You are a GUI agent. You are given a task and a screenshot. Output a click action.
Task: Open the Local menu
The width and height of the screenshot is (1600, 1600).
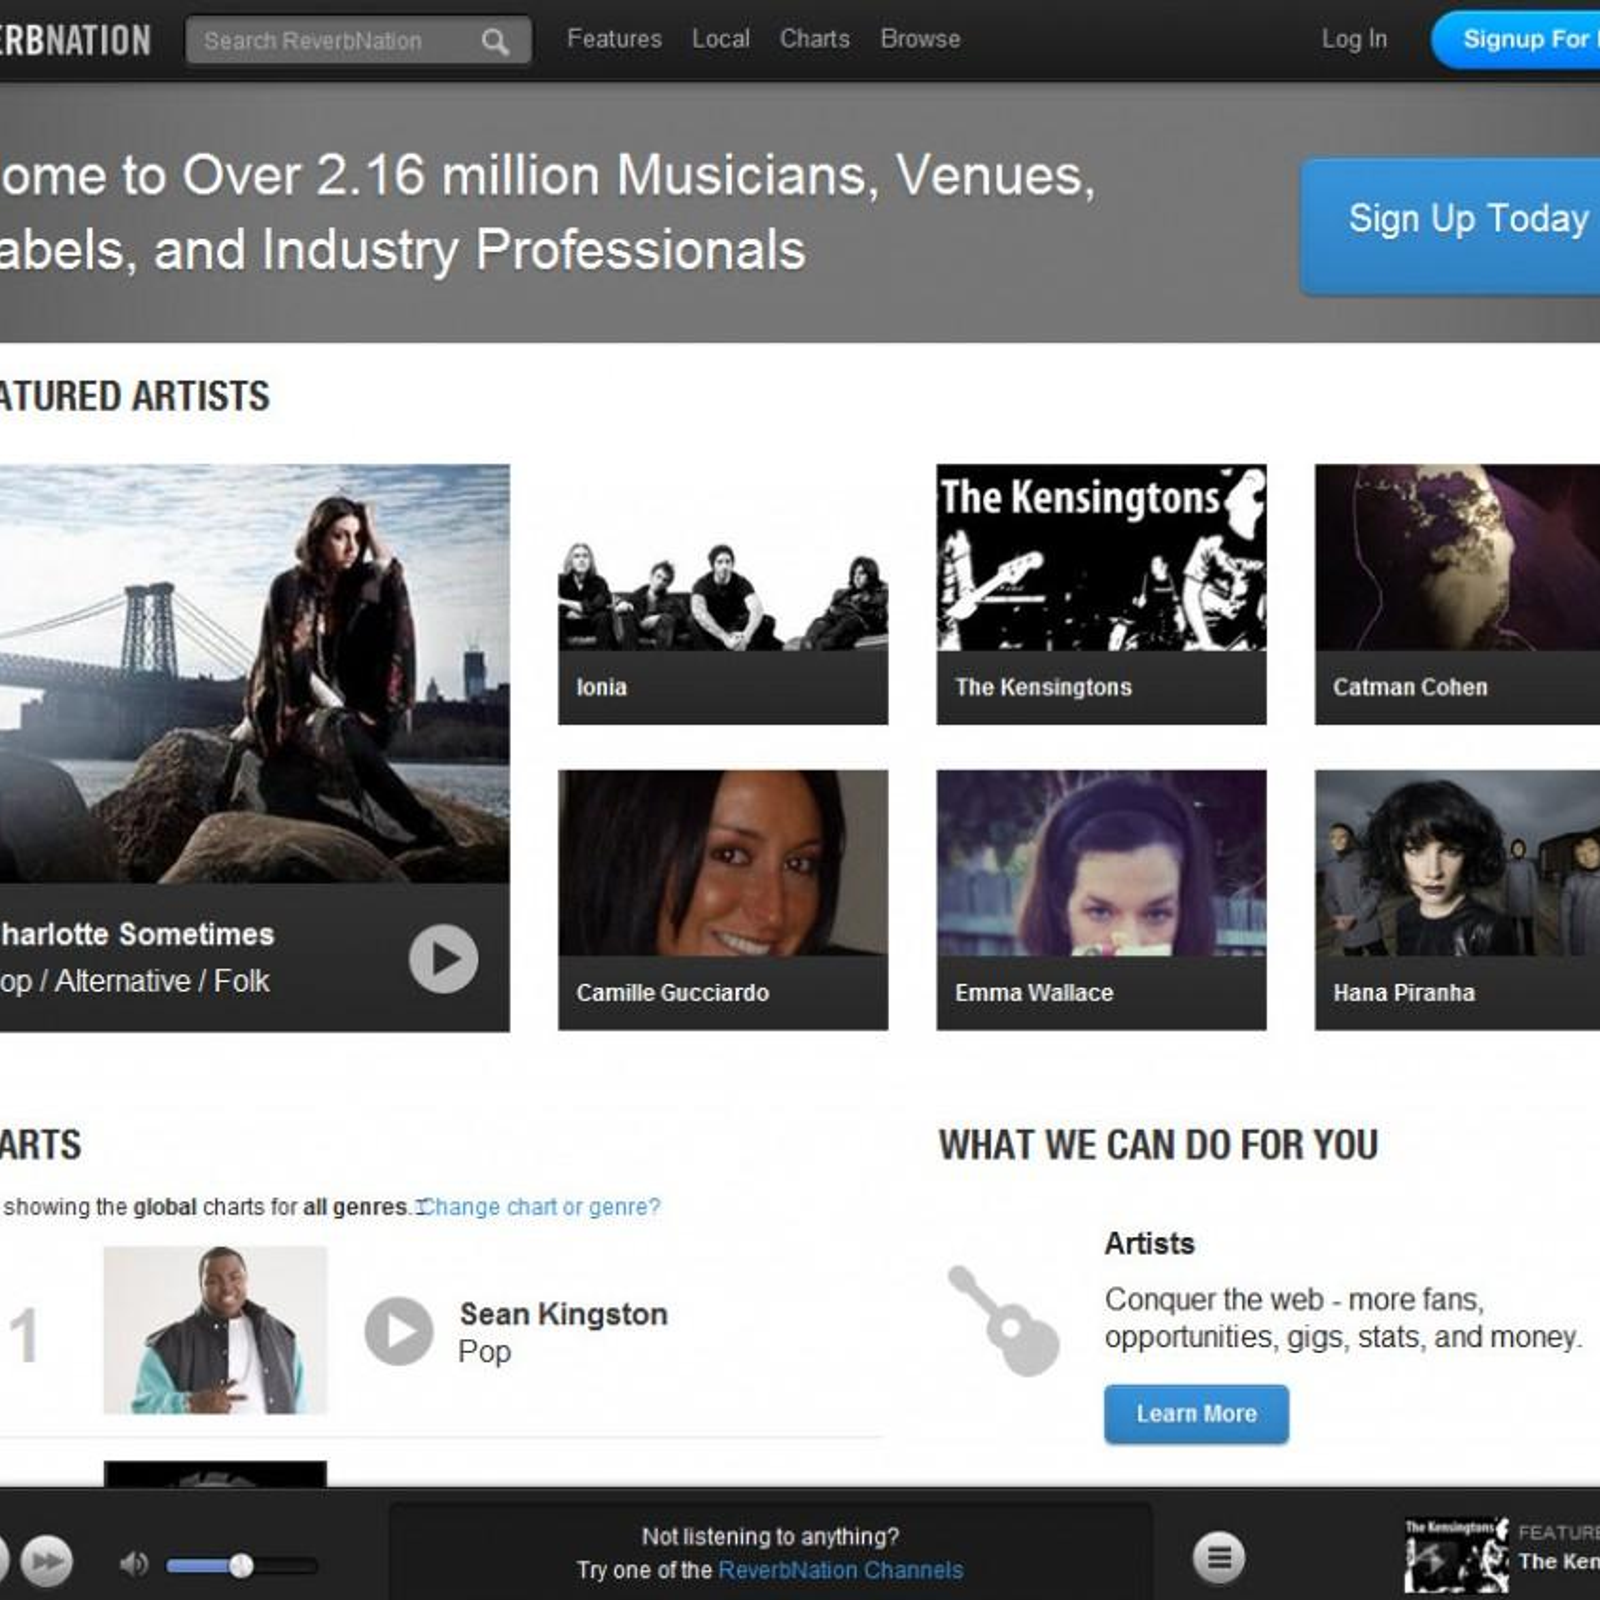pyautogui.click(x=720, y=39)
